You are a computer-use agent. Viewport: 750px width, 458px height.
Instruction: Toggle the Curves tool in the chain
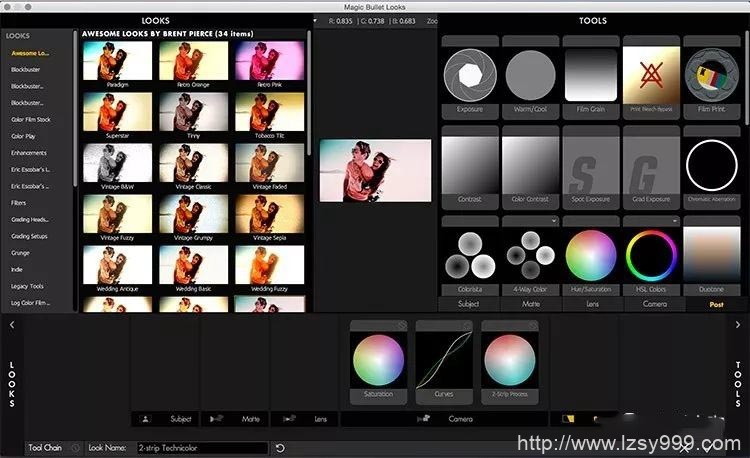coord(467,326)
